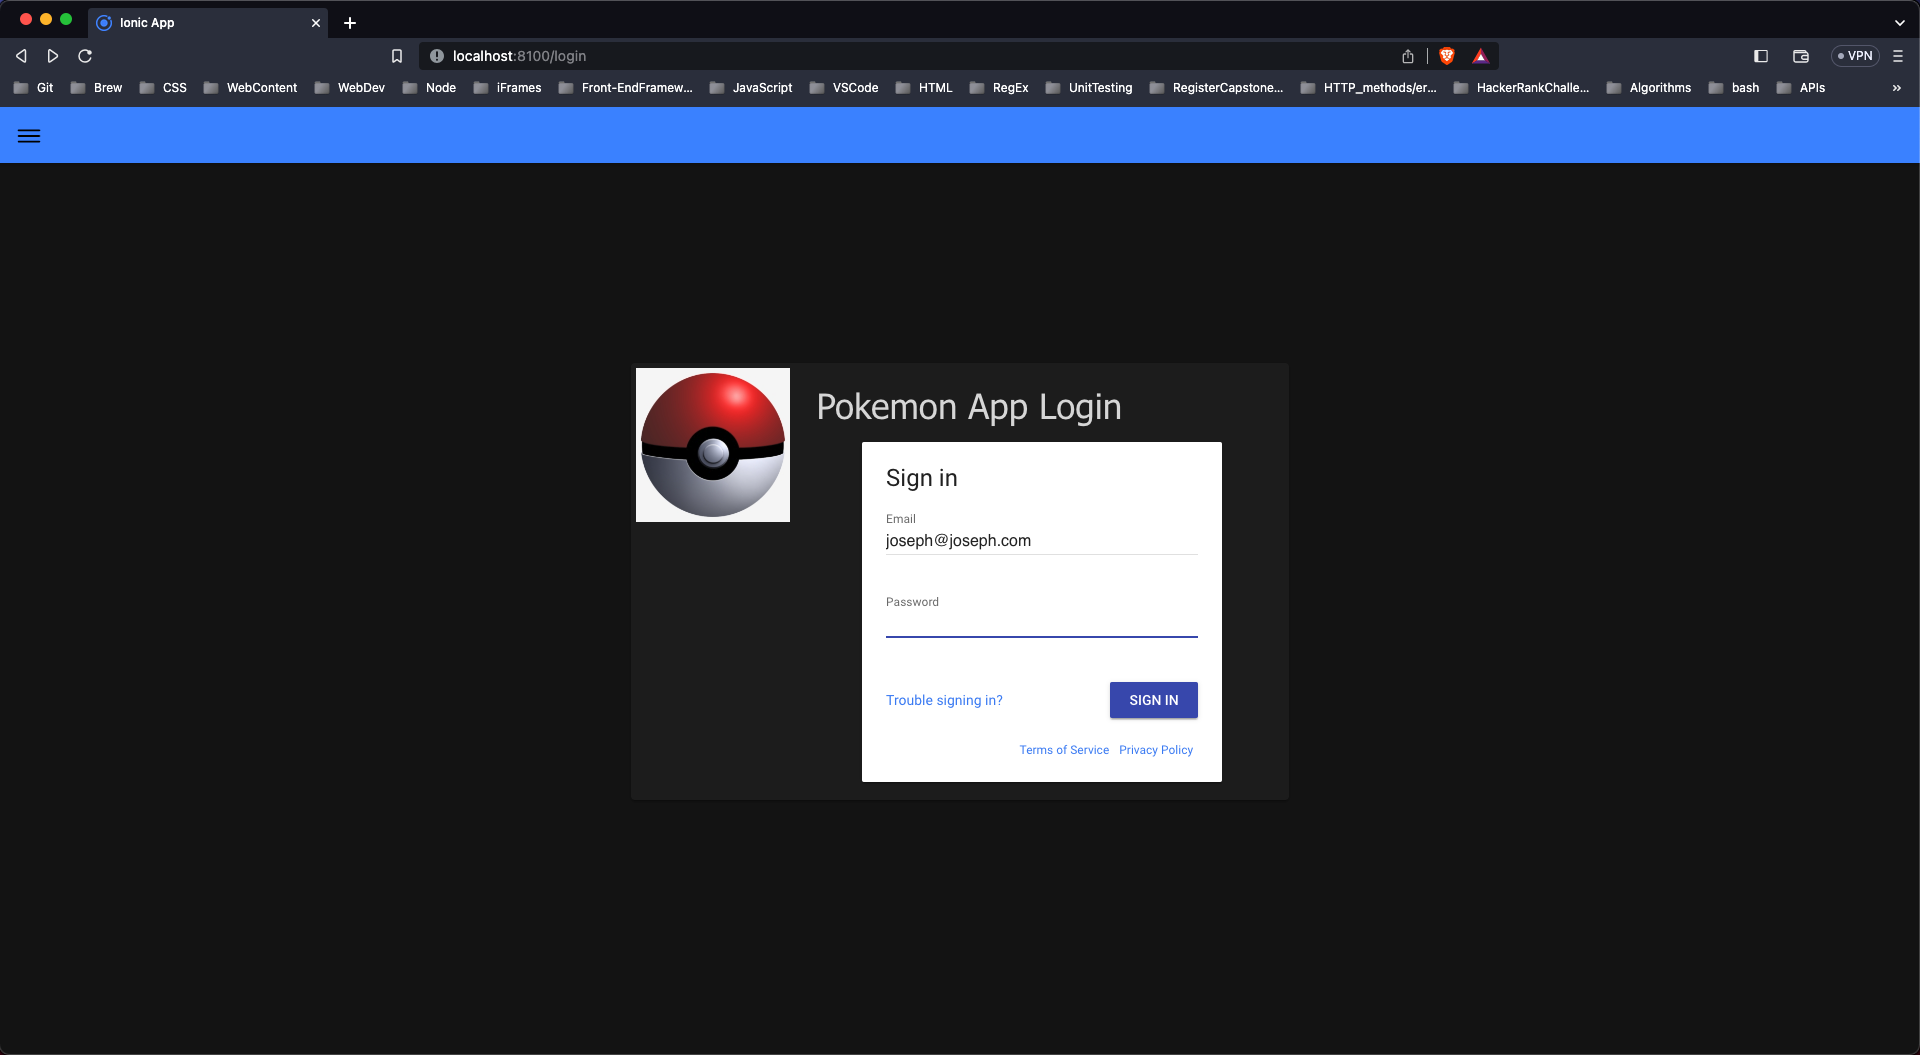The width and height of the screenshot is (1920, 1055).
Task: Open the JavaScript bookmarks folder
Action: (751, 88)
